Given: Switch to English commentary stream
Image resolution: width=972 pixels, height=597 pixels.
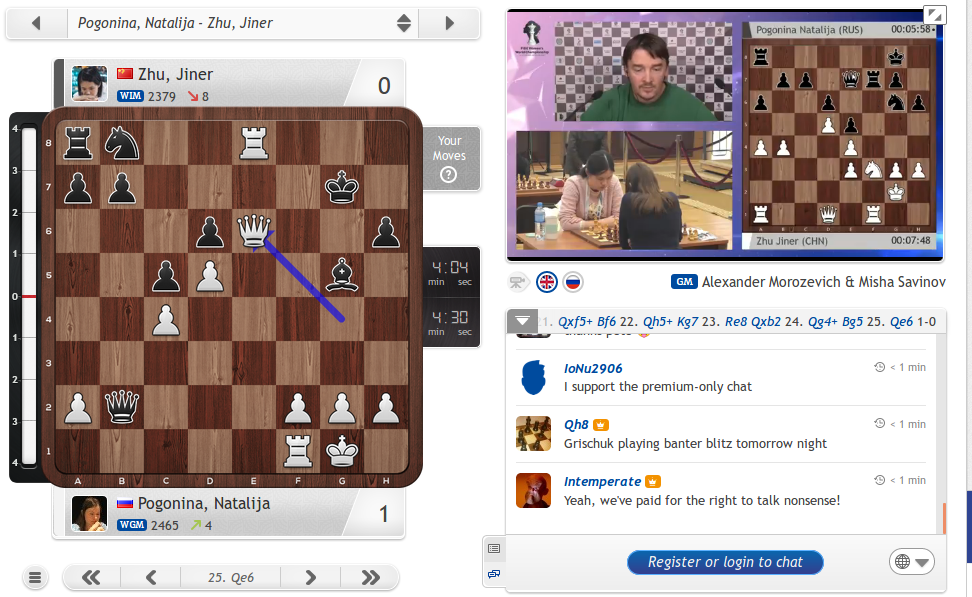Looking at the screenshot, I should (x=547, y=282).
